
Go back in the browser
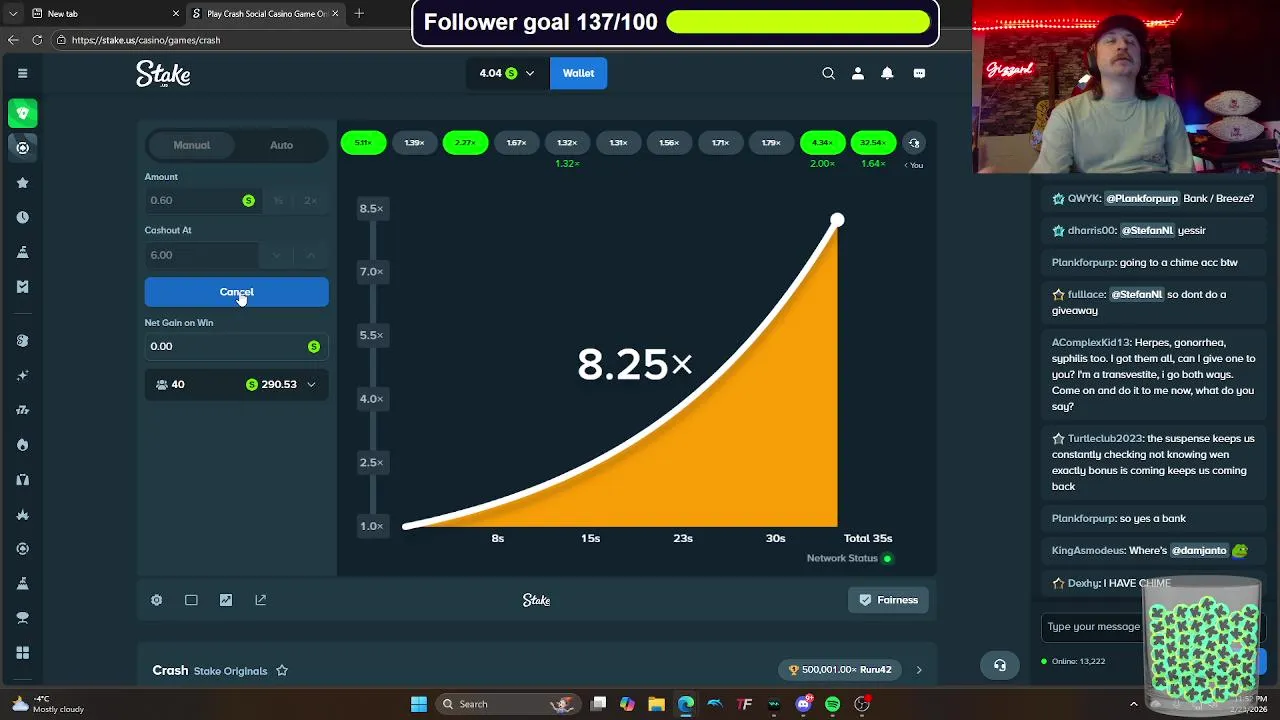click(x=13, y=40)
